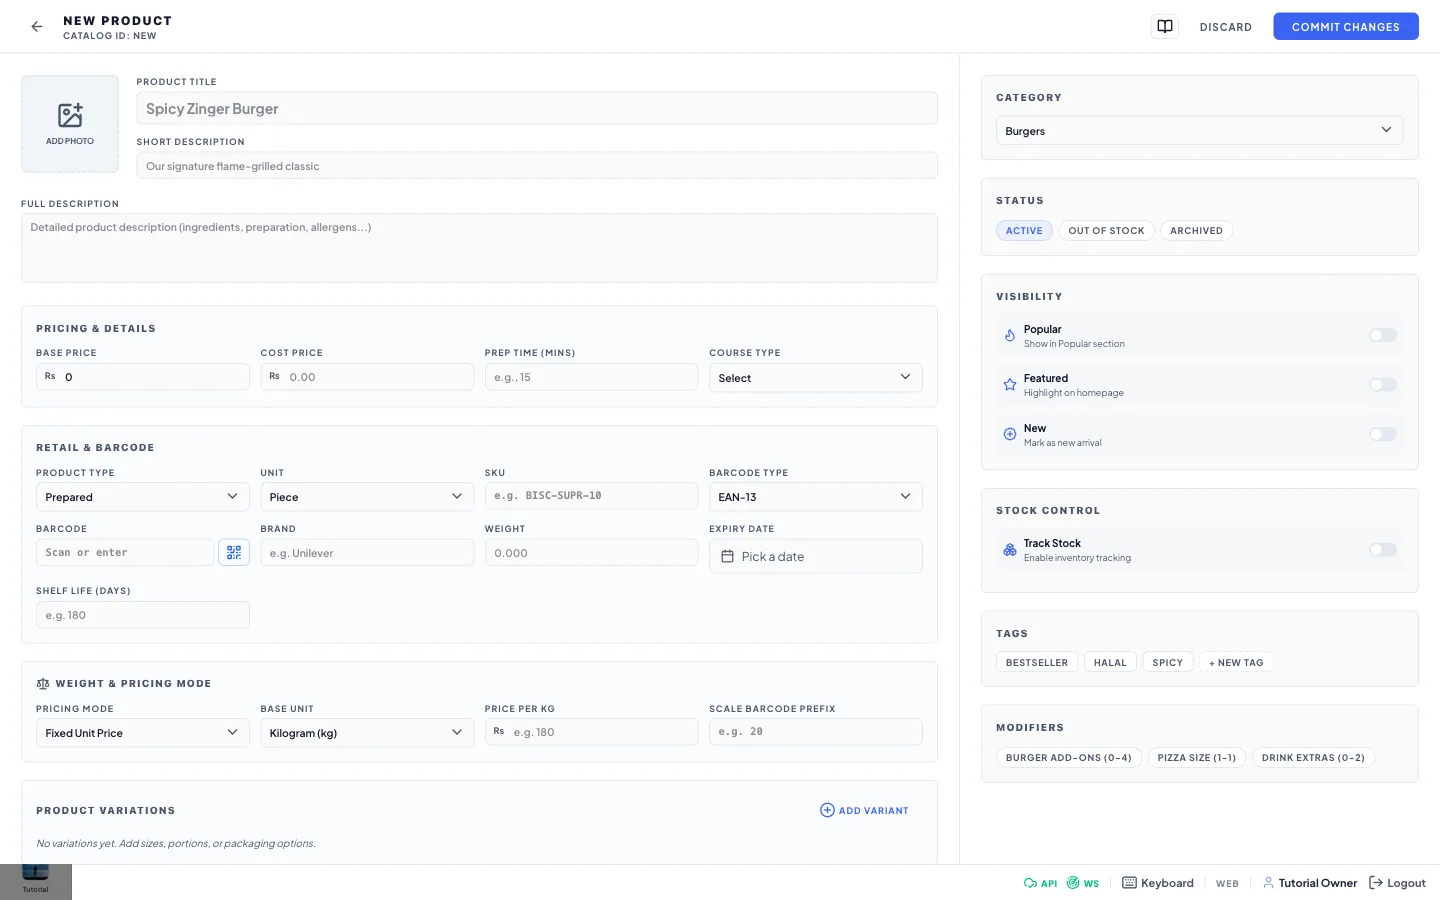Scan barcode with the QR icon
This screenshot has height=900, width=1440.
point(234,552)
